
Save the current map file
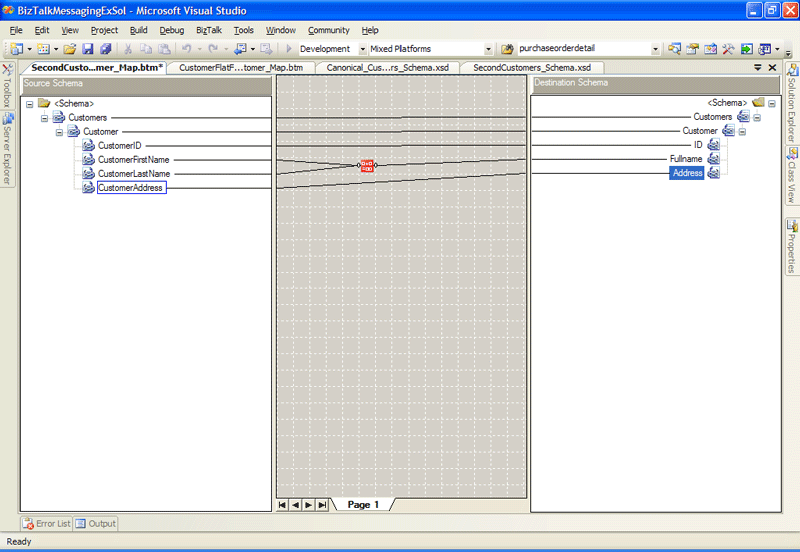(88, 49)
